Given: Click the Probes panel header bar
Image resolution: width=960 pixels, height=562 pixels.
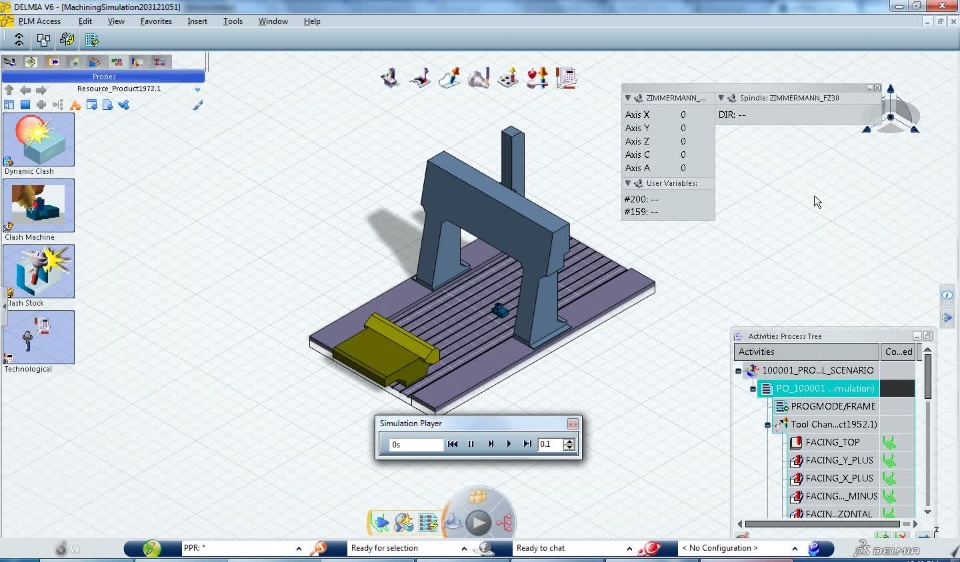Looking at the screenshot, I should point(103,77).
